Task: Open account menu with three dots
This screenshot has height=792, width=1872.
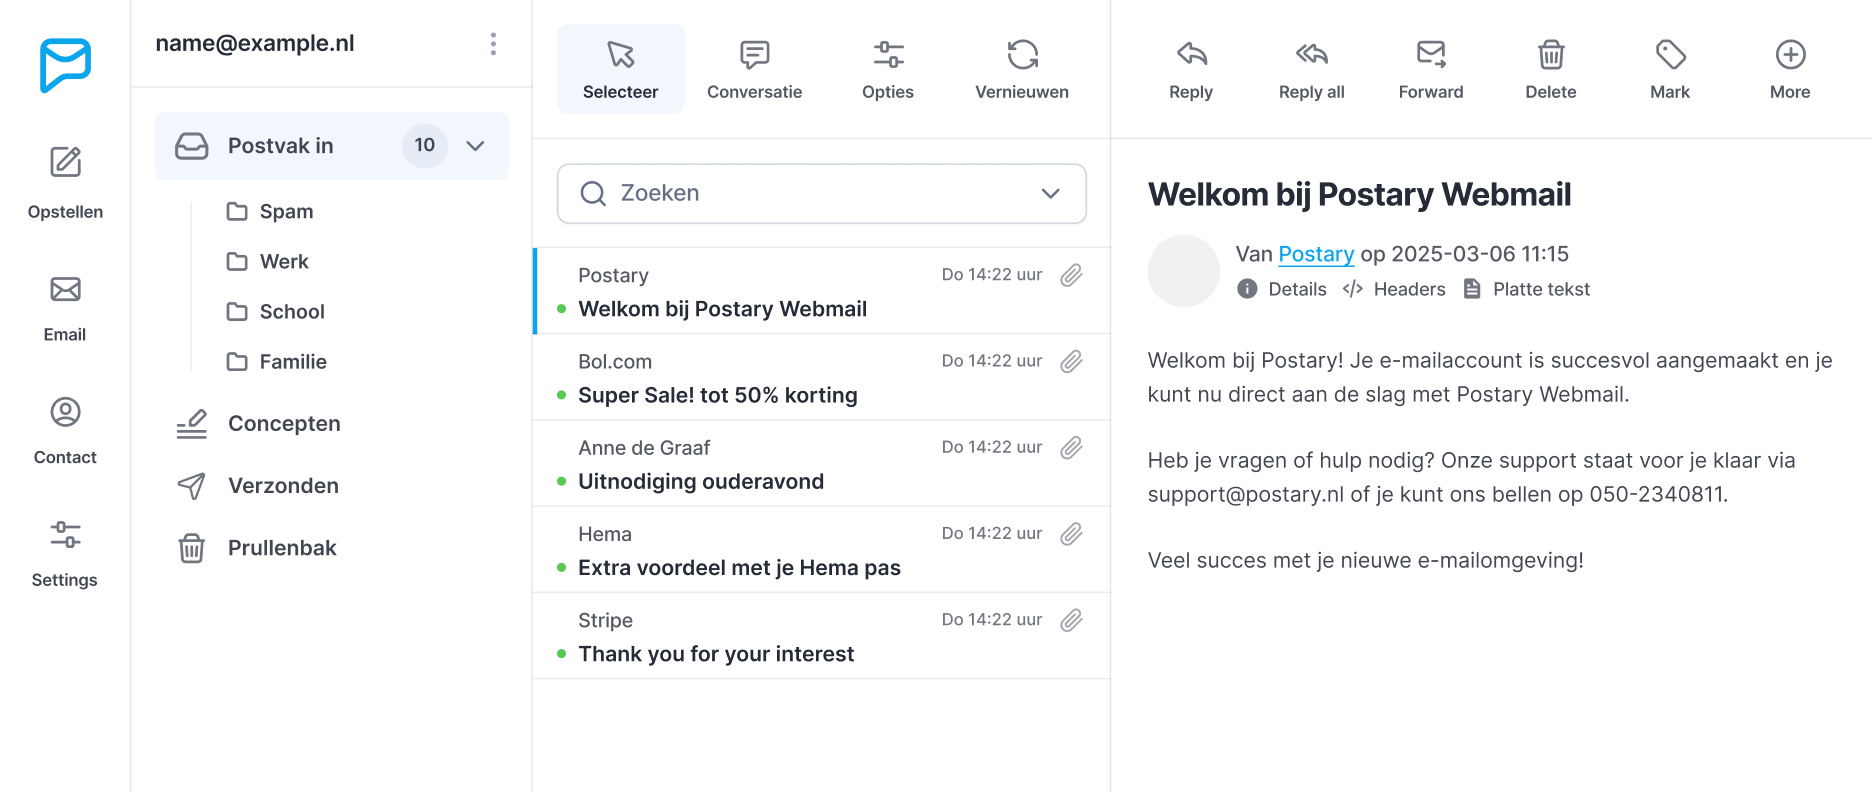Action: pos(493,44)
